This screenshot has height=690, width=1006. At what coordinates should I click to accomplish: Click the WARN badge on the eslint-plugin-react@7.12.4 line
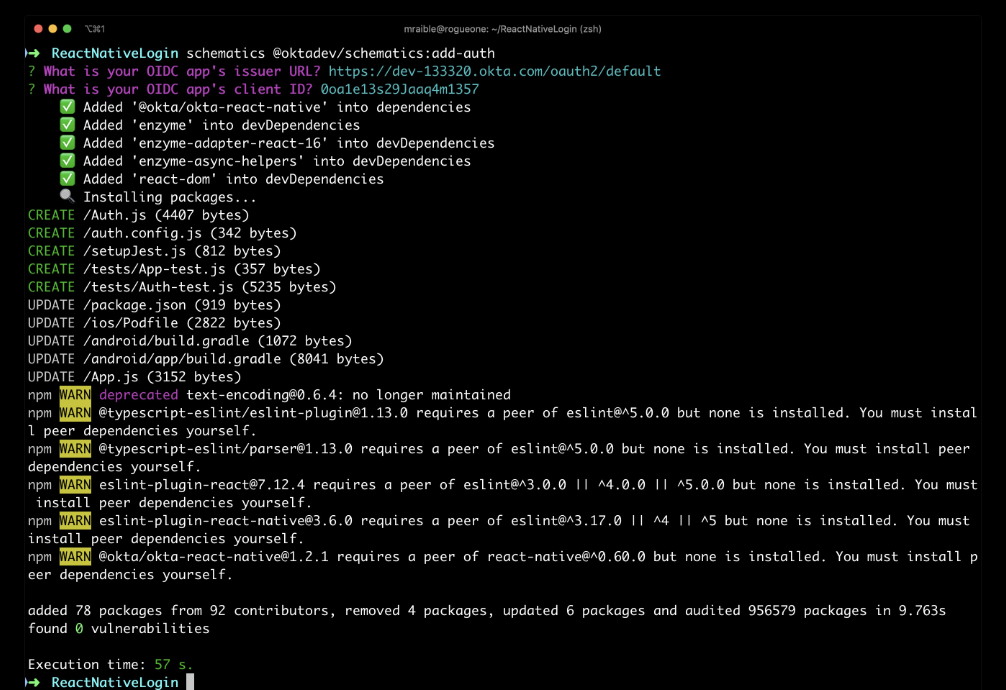point(75,485)
